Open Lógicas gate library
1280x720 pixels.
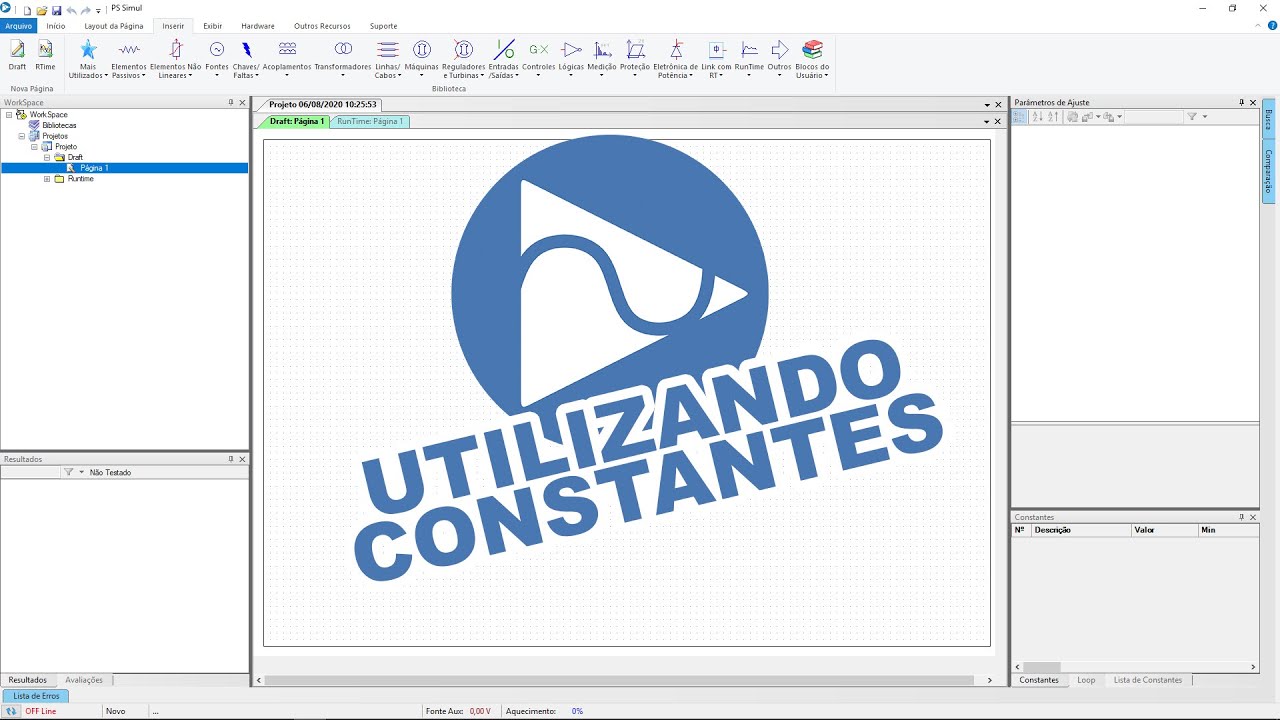[x=572, y=59]
